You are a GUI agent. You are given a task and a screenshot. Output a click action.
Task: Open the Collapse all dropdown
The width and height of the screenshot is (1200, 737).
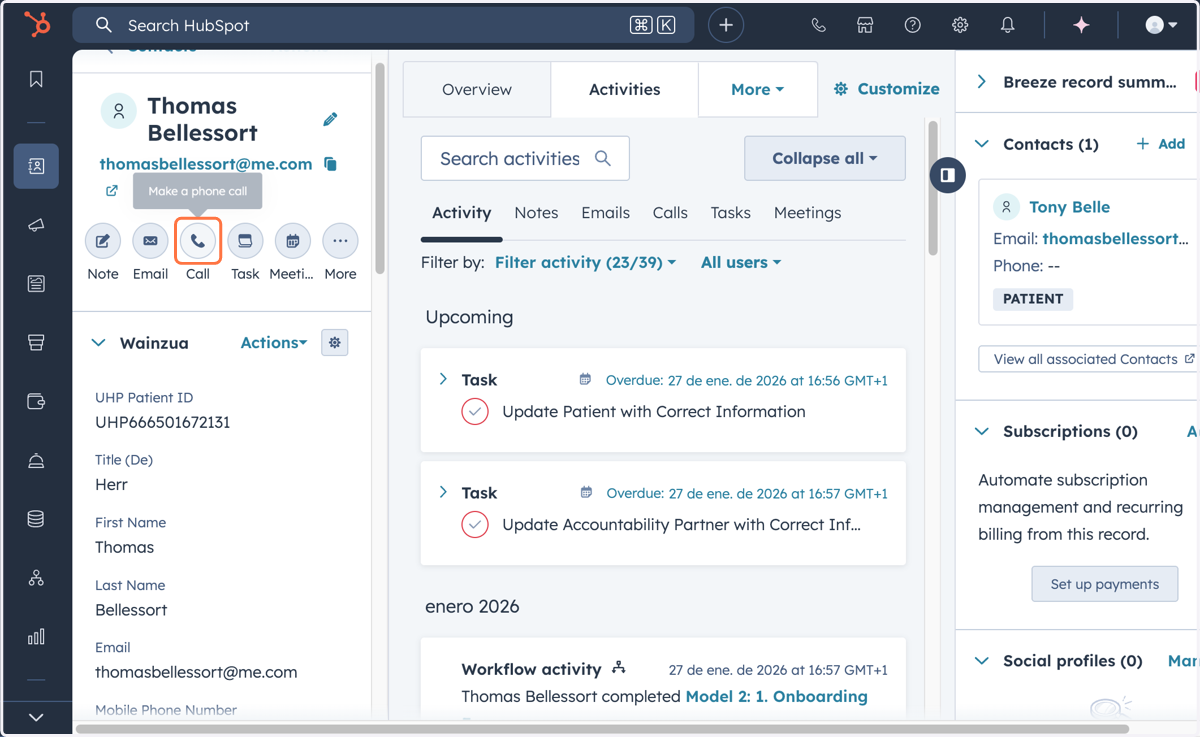coord(825,158)
